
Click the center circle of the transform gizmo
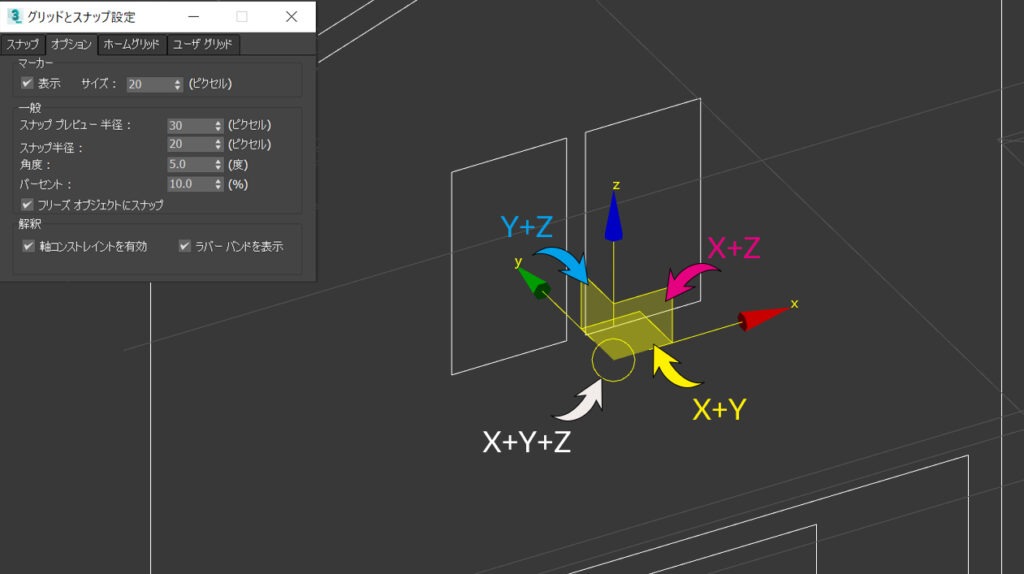(x=613, y=360)
